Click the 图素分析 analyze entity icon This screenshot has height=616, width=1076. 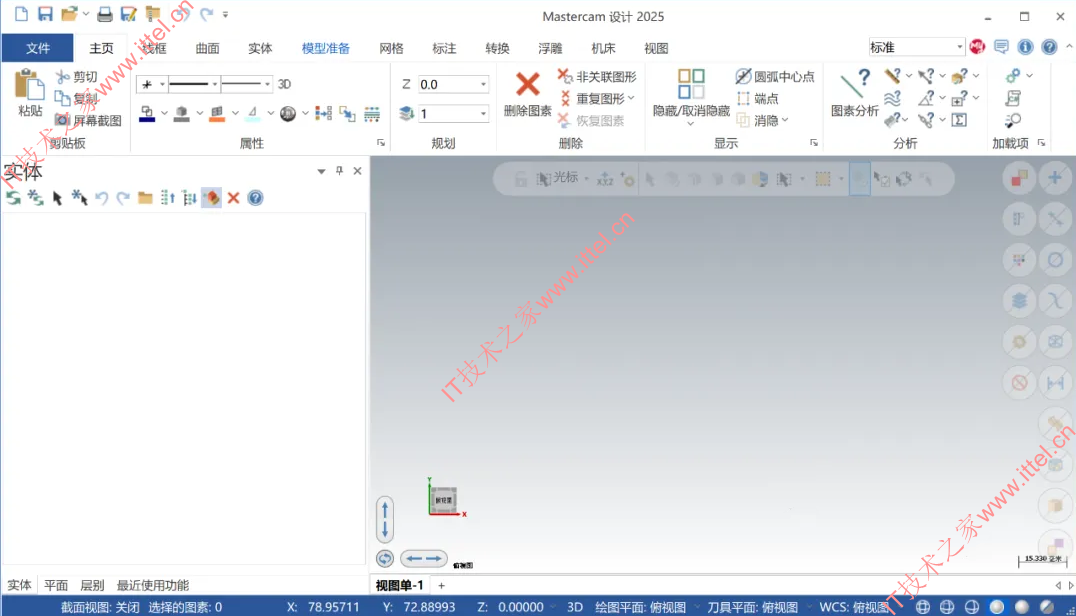click(855, 84)
